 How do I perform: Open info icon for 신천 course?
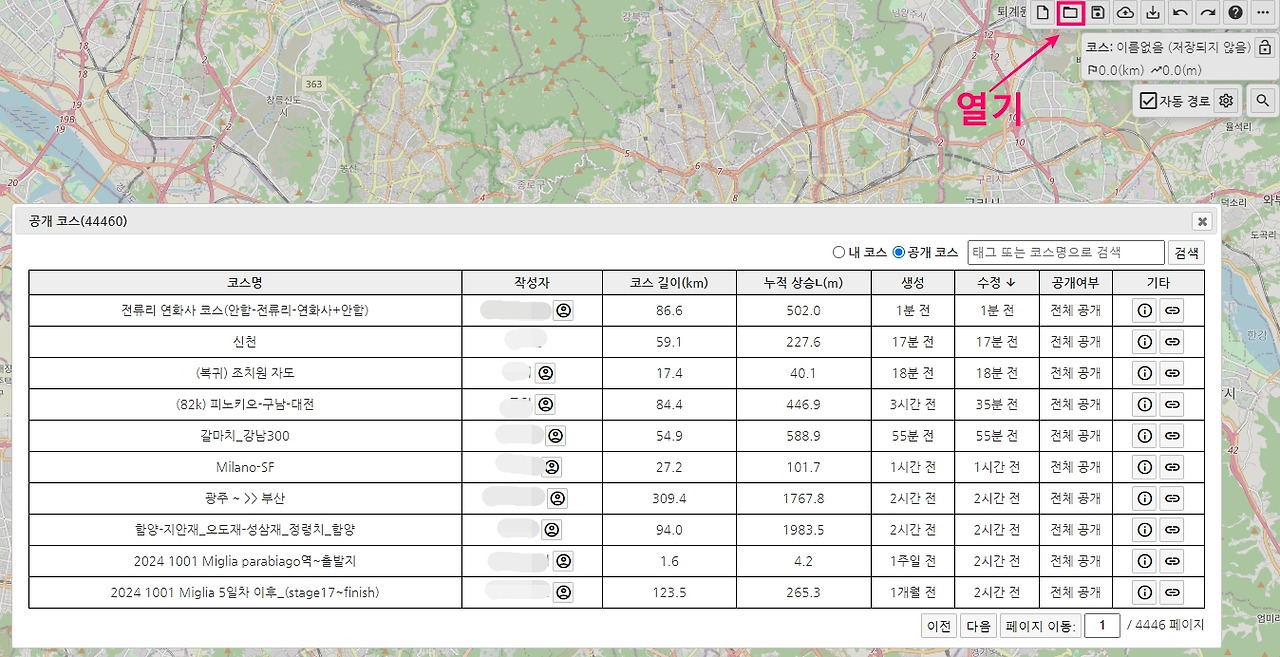(1145, 342)
